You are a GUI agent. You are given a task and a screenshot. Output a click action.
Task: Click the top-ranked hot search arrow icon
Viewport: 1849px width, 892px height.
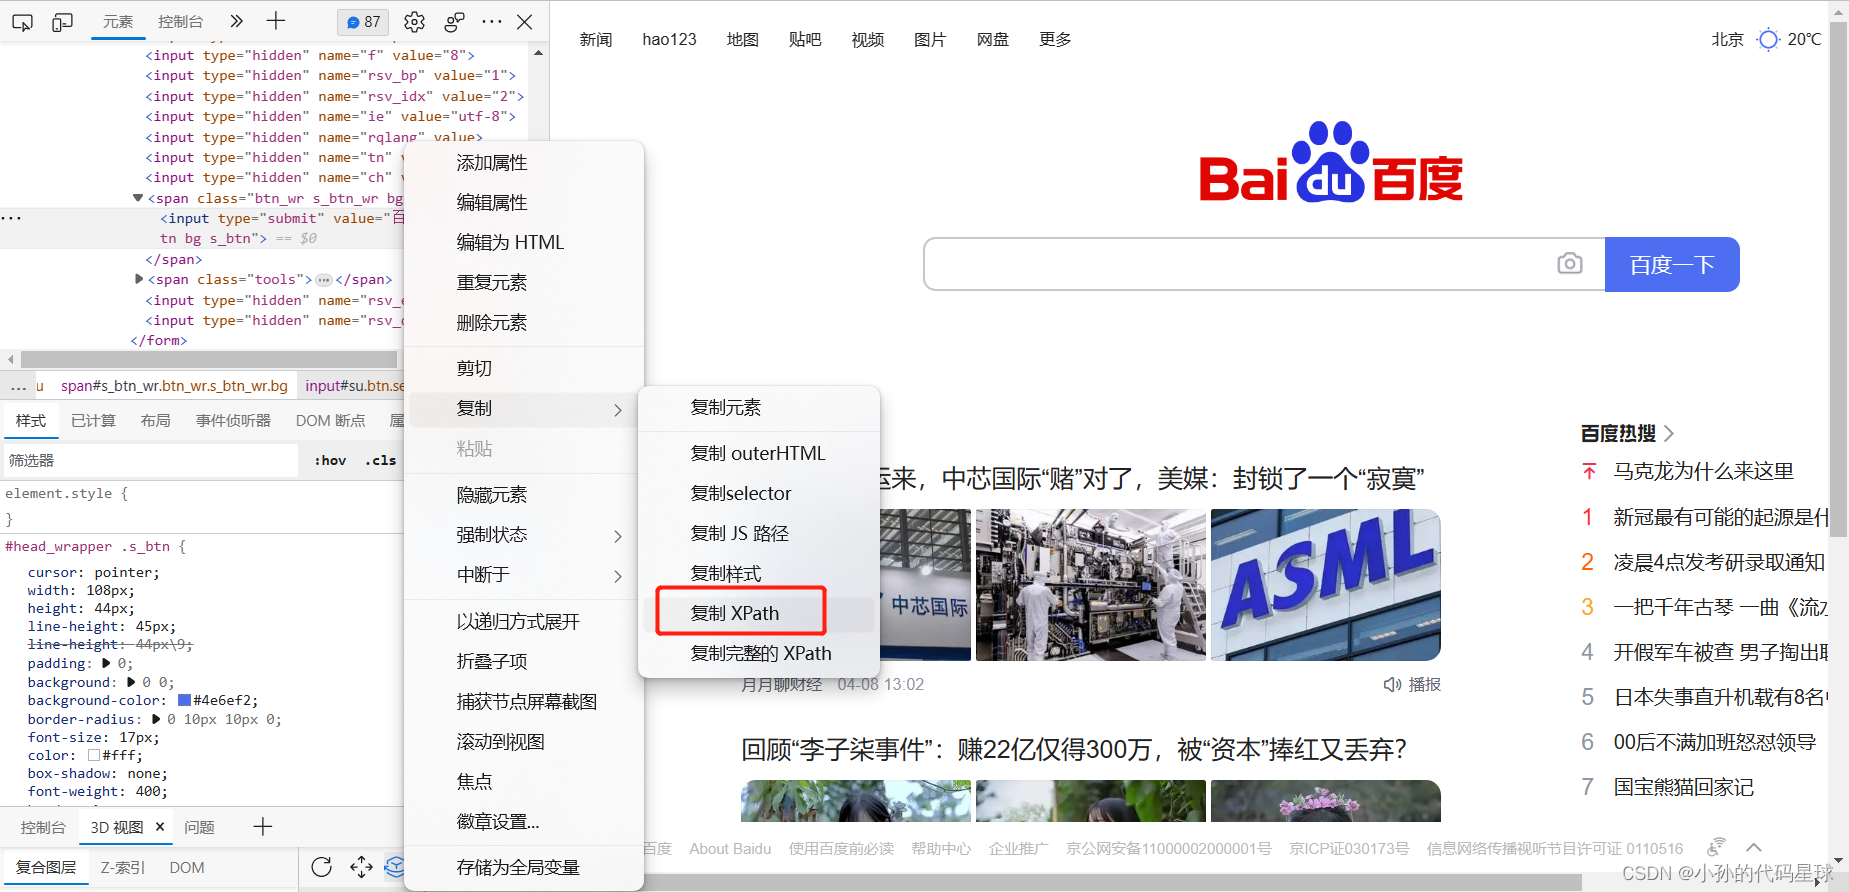point(1589,471)
